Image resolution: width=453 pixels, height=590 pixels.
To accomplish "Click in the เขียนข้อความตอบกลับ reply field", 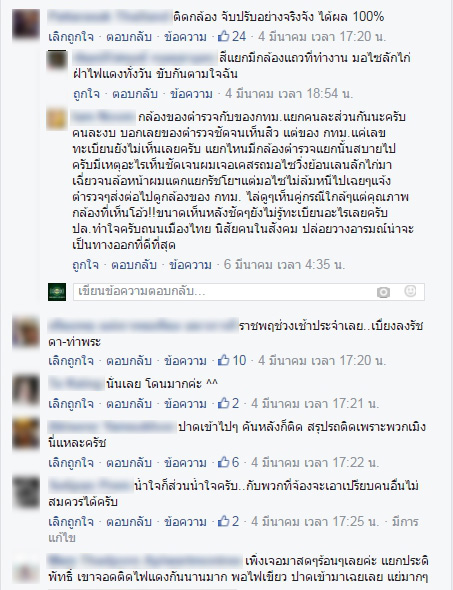I will click(x=249, y=292).
